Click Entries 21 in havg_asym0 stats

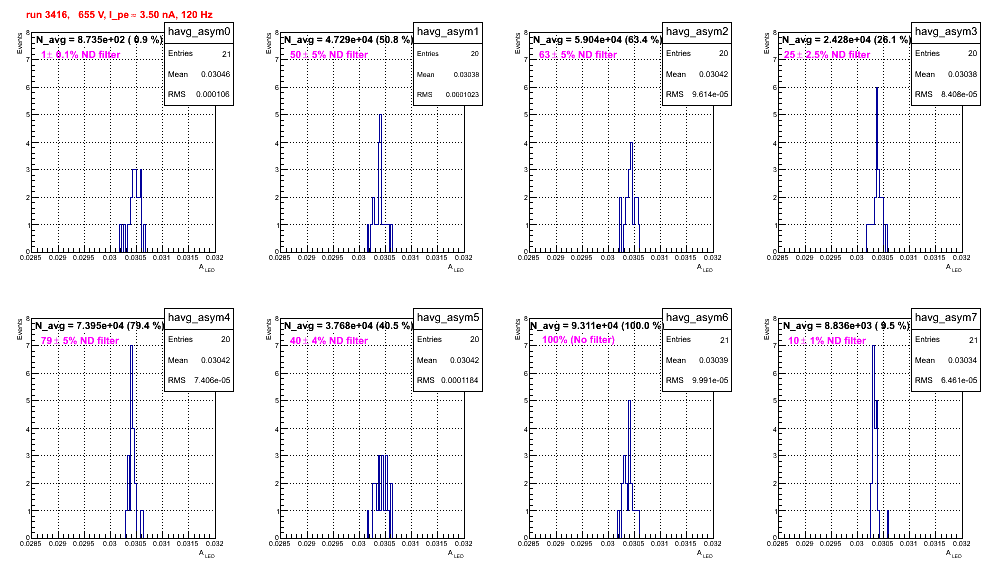click(199, 53)
